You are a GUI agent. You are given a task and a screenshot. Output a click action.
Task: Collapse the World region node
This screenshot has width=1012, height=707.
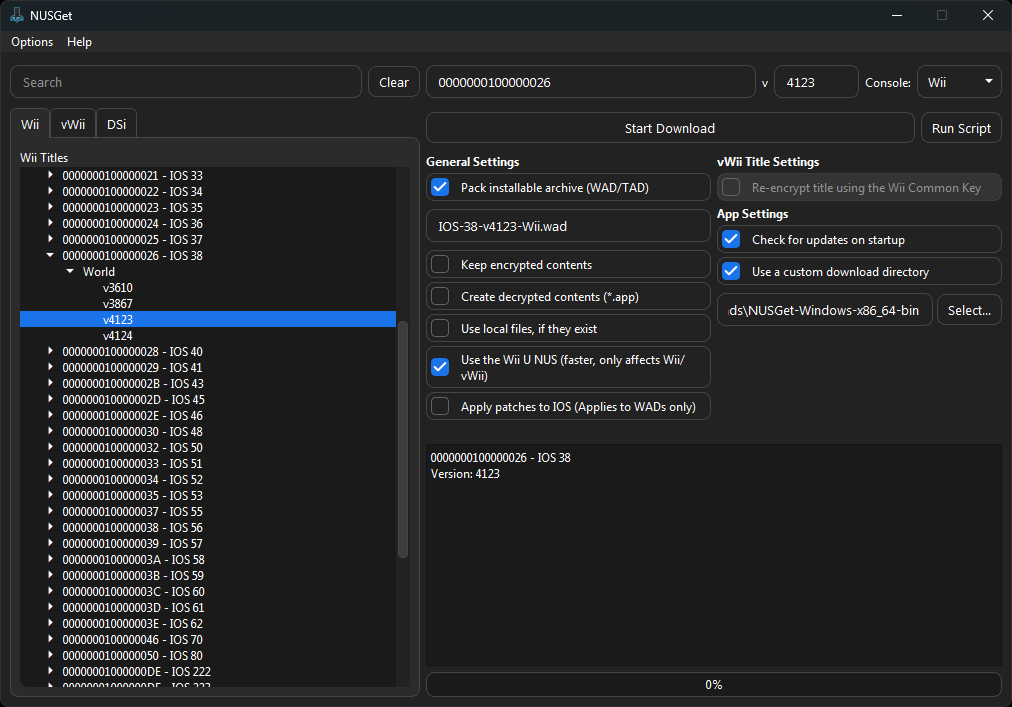70,271
